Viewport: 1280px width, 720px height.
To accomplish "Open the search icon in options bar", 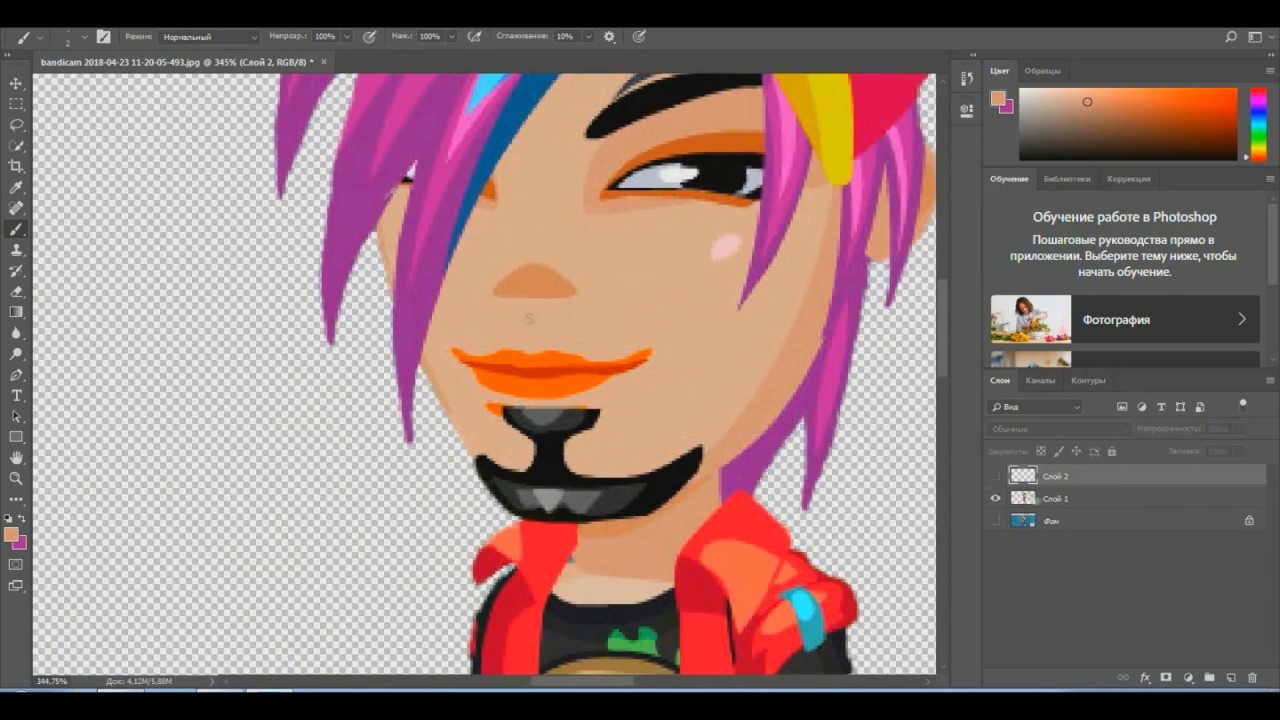I will tap(1231, 36).
